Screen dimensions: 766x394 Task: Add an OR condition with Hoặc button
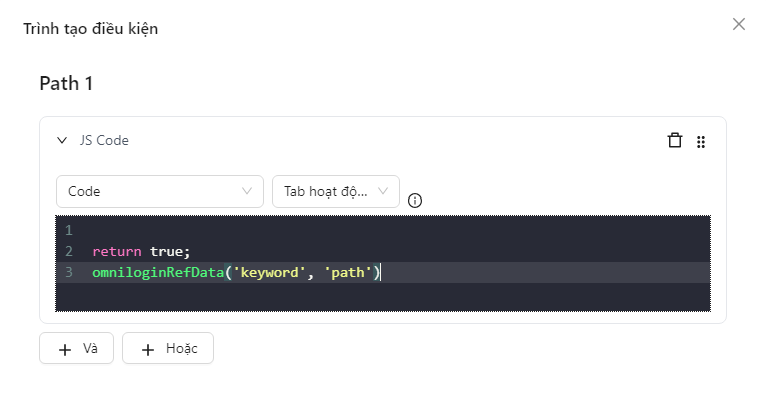pyautogui.click(x=168, y=349)
